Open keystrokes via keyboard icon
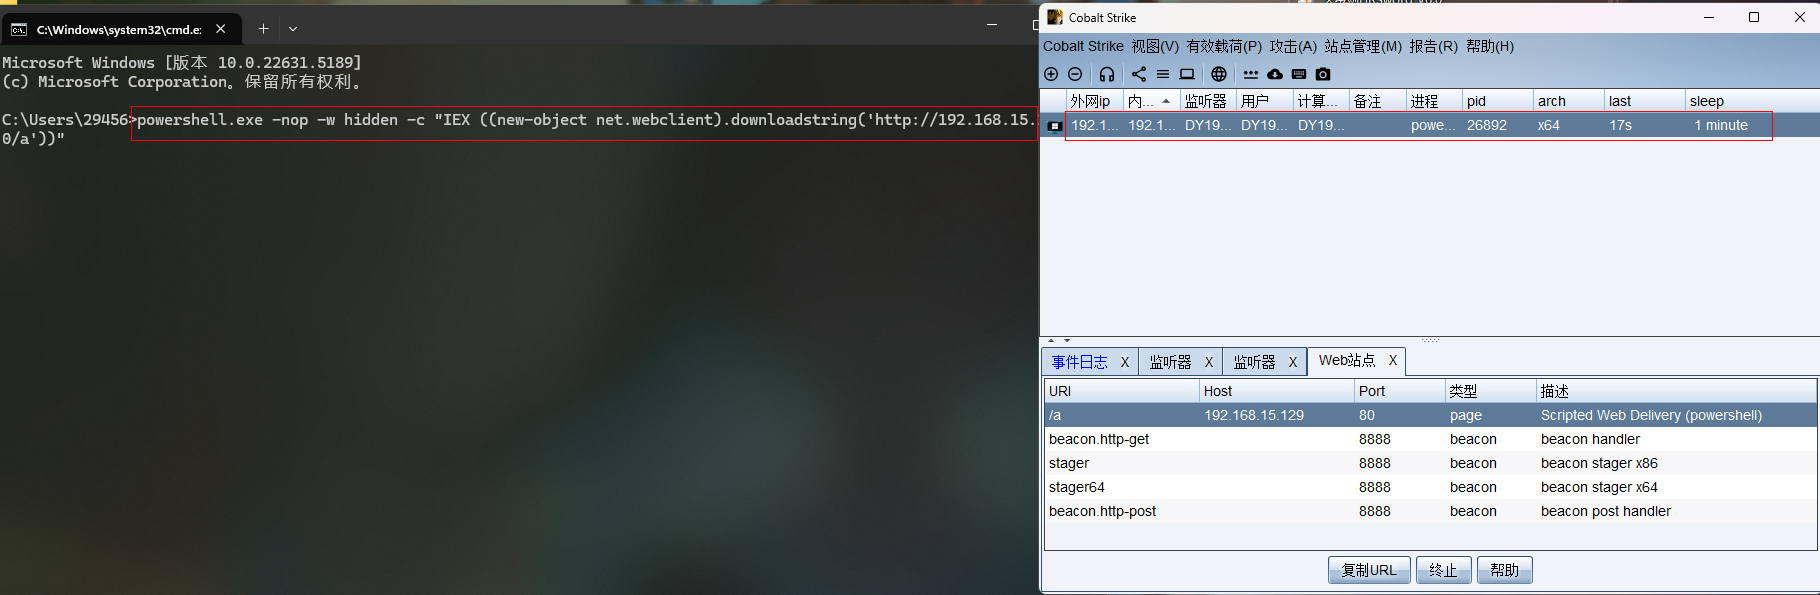 (x=1299, y=74)
